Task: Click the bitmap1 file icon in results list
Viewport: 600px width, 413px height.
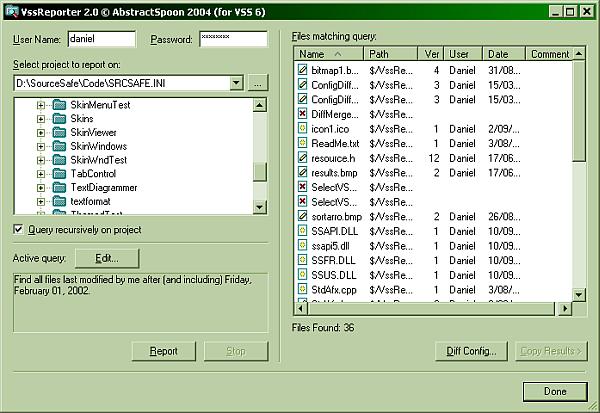Action: tap(303, 71)
